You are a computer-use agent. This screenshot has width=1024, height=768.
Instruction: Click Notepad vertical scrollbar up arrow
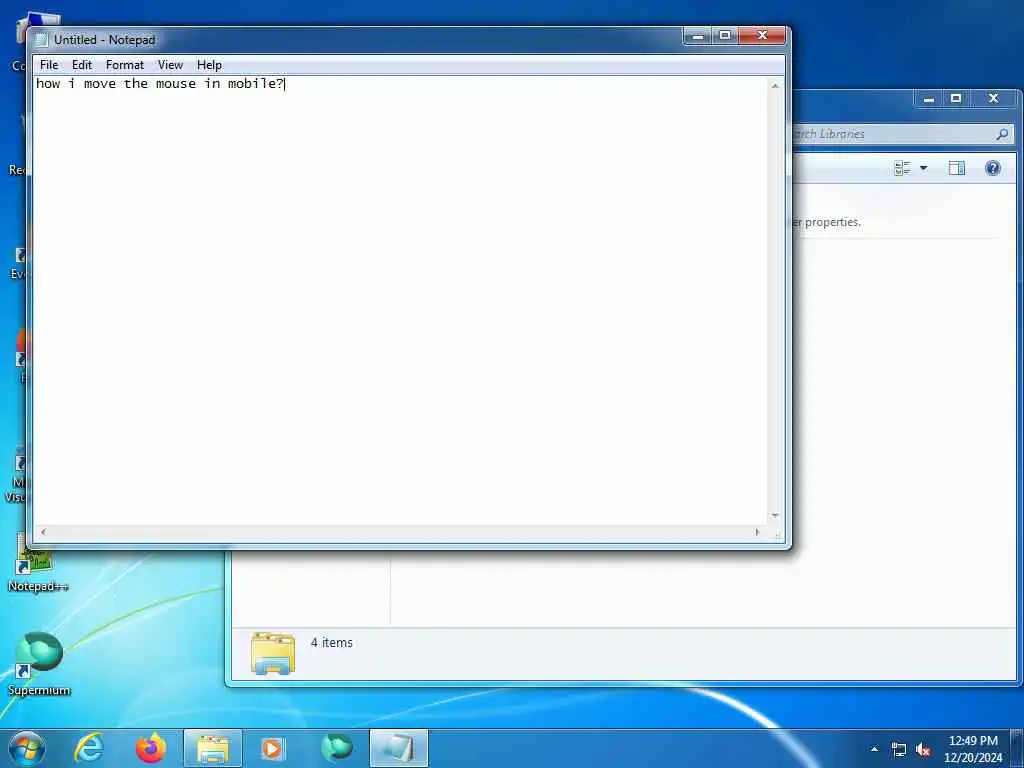tap(775, 86)
